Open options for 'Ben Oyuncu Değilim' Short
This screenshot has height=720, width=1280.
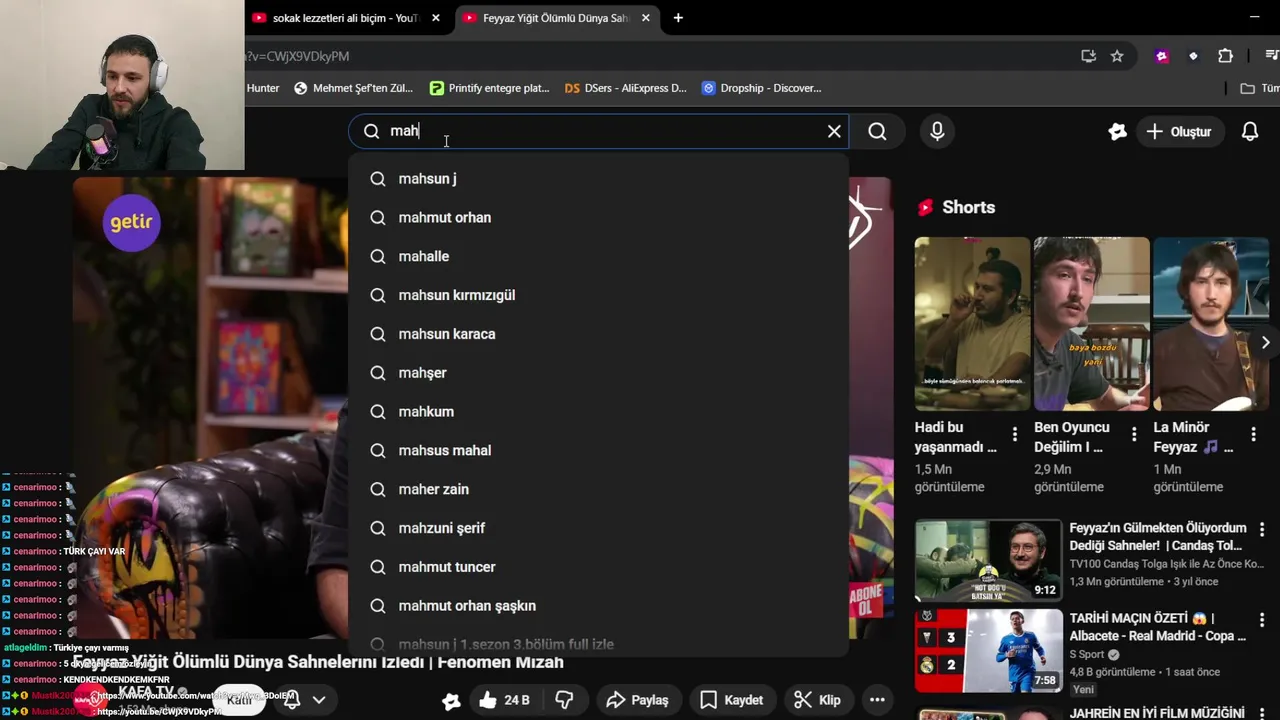pos(1134,434)
